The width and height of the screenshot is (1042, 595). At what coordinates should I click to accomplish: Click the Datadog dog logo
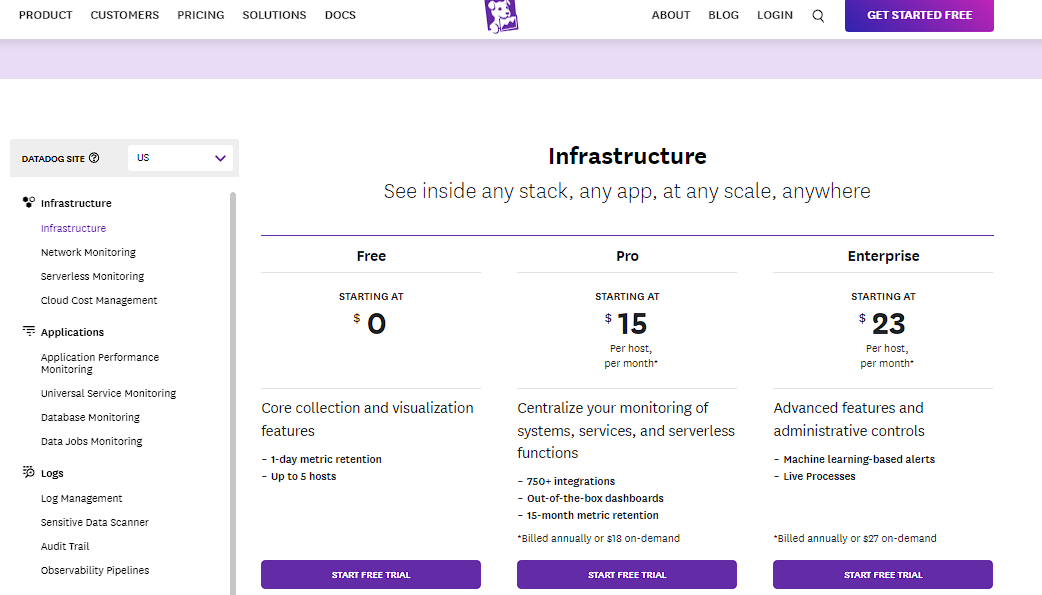tap(501, 16)
